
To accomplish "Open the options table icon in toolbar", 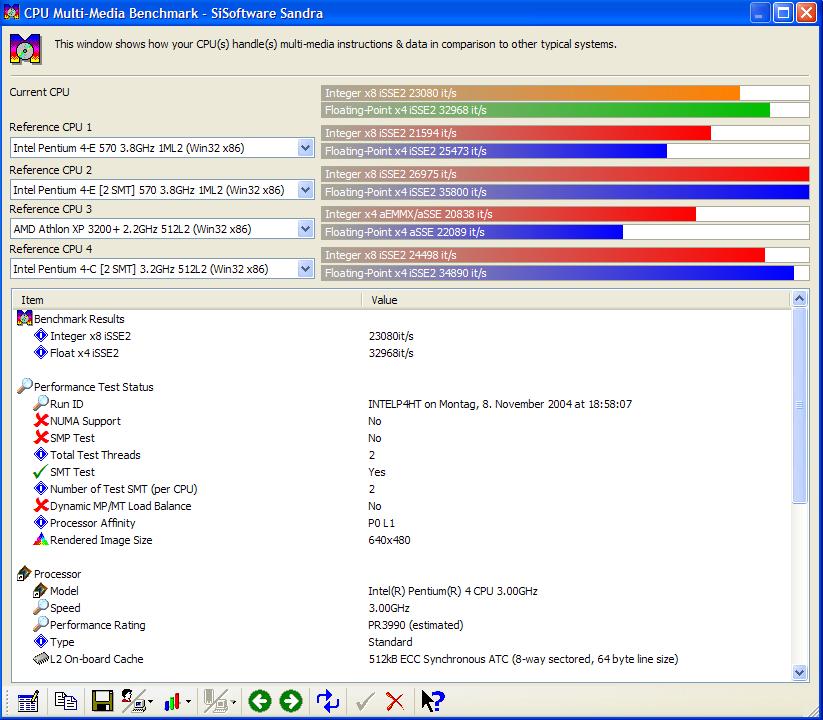I will click(28, 701).
